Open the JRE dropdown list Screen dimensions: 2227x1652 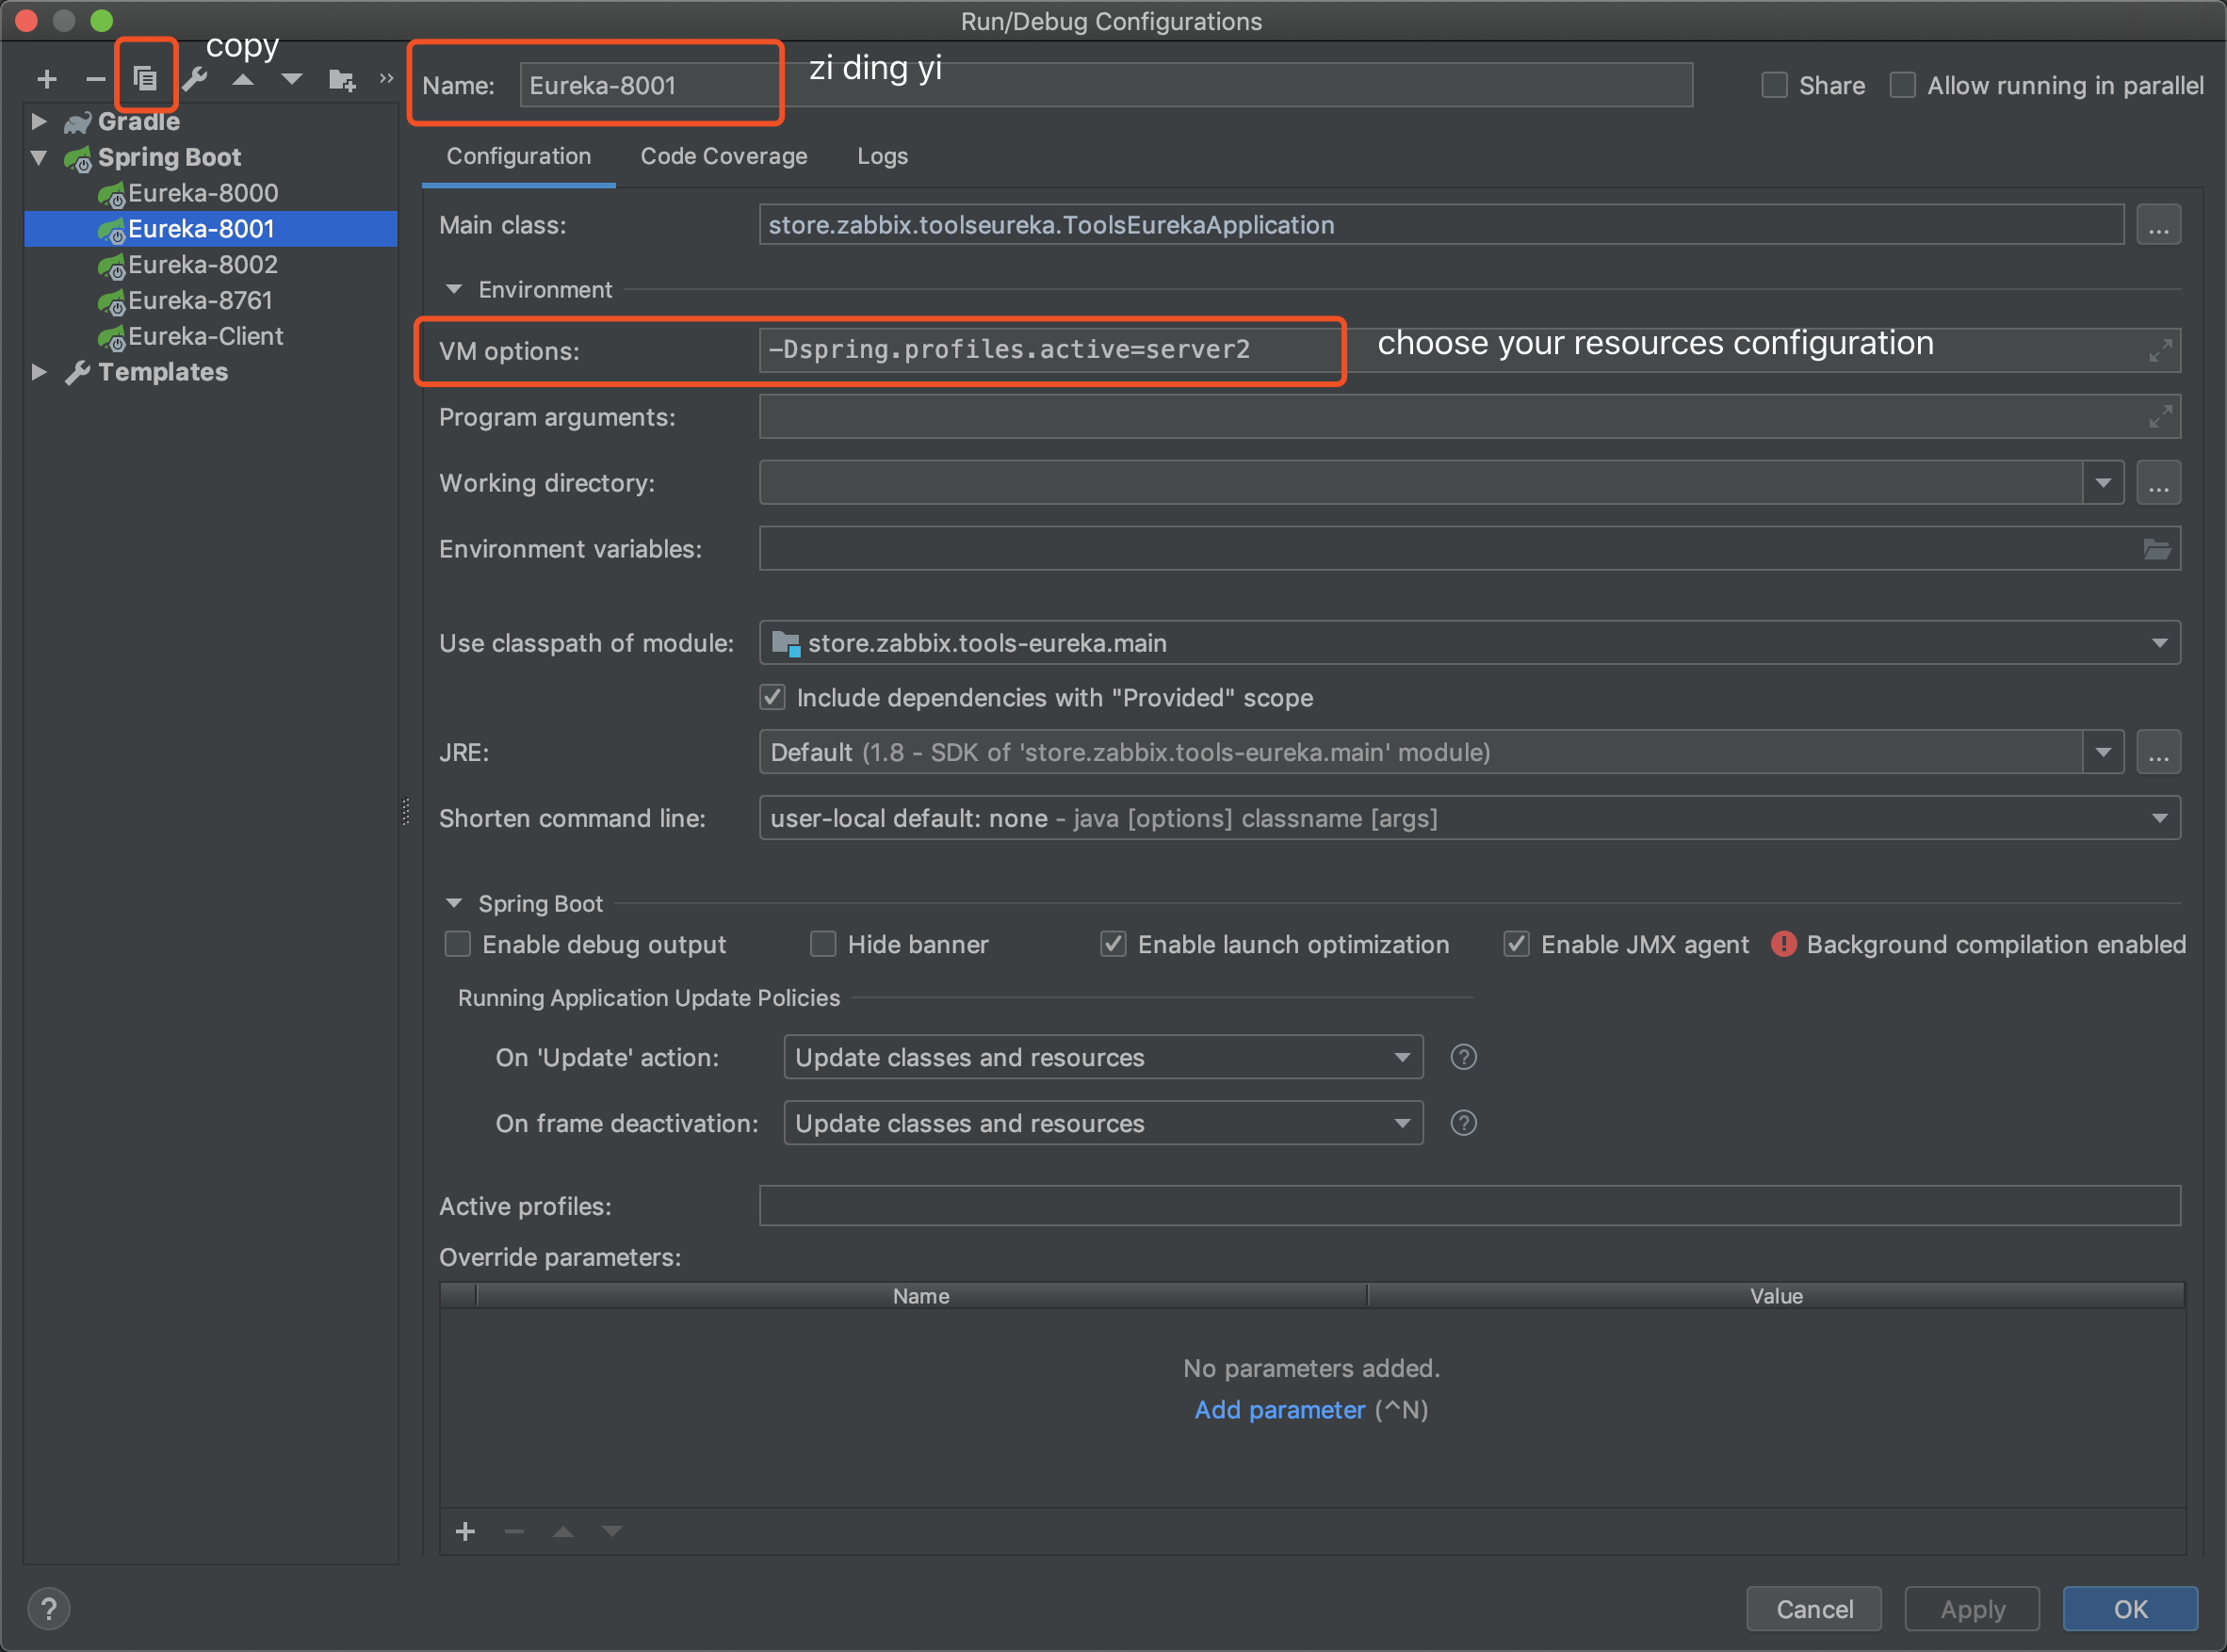[2102, 752]
